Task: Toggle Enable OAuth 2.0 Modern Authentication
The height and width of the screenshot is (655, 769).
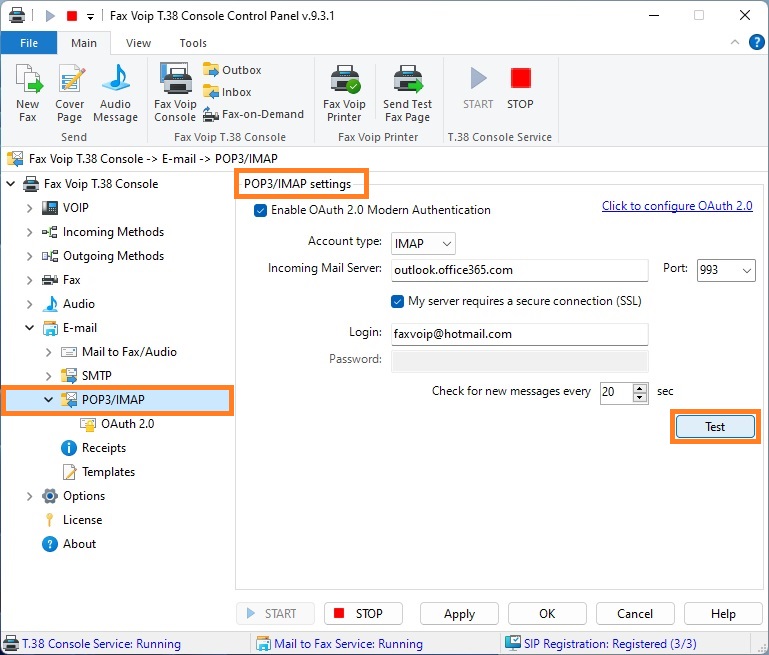Action: pyautogui.click(x=260, y=210)
